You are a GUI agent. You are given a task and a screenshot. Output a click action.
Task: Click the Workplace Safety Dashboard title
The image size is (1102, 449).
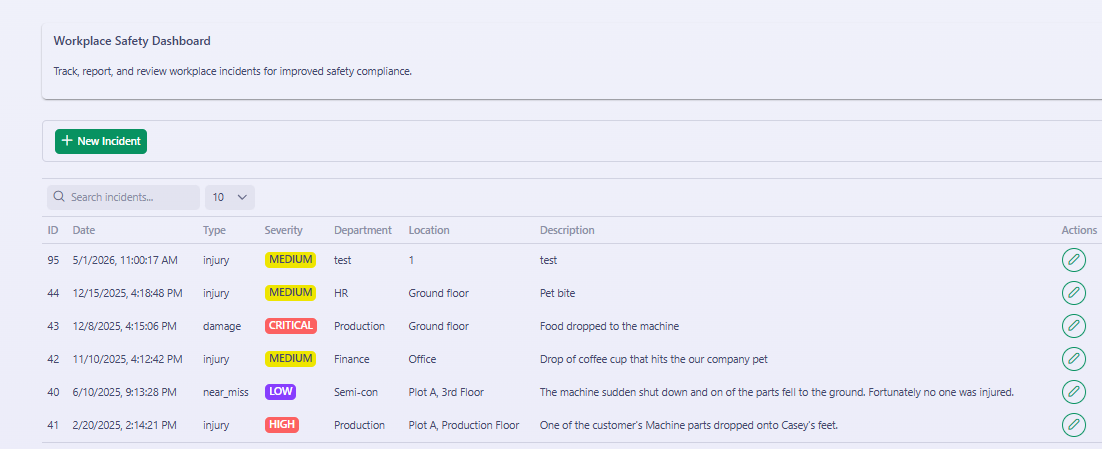click(132, 41)
